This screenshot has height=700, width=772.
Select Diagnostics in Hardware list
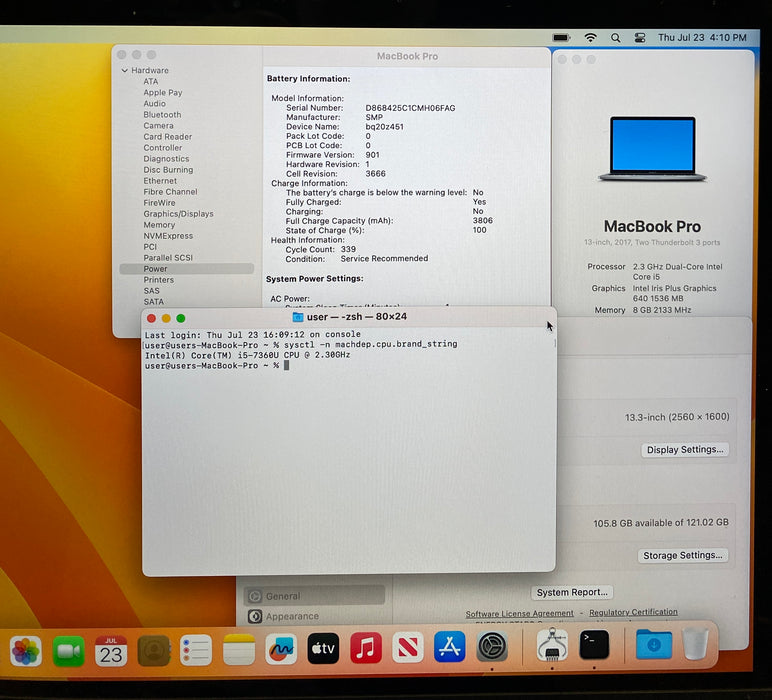pyautogui.click(x=166, y=159)
